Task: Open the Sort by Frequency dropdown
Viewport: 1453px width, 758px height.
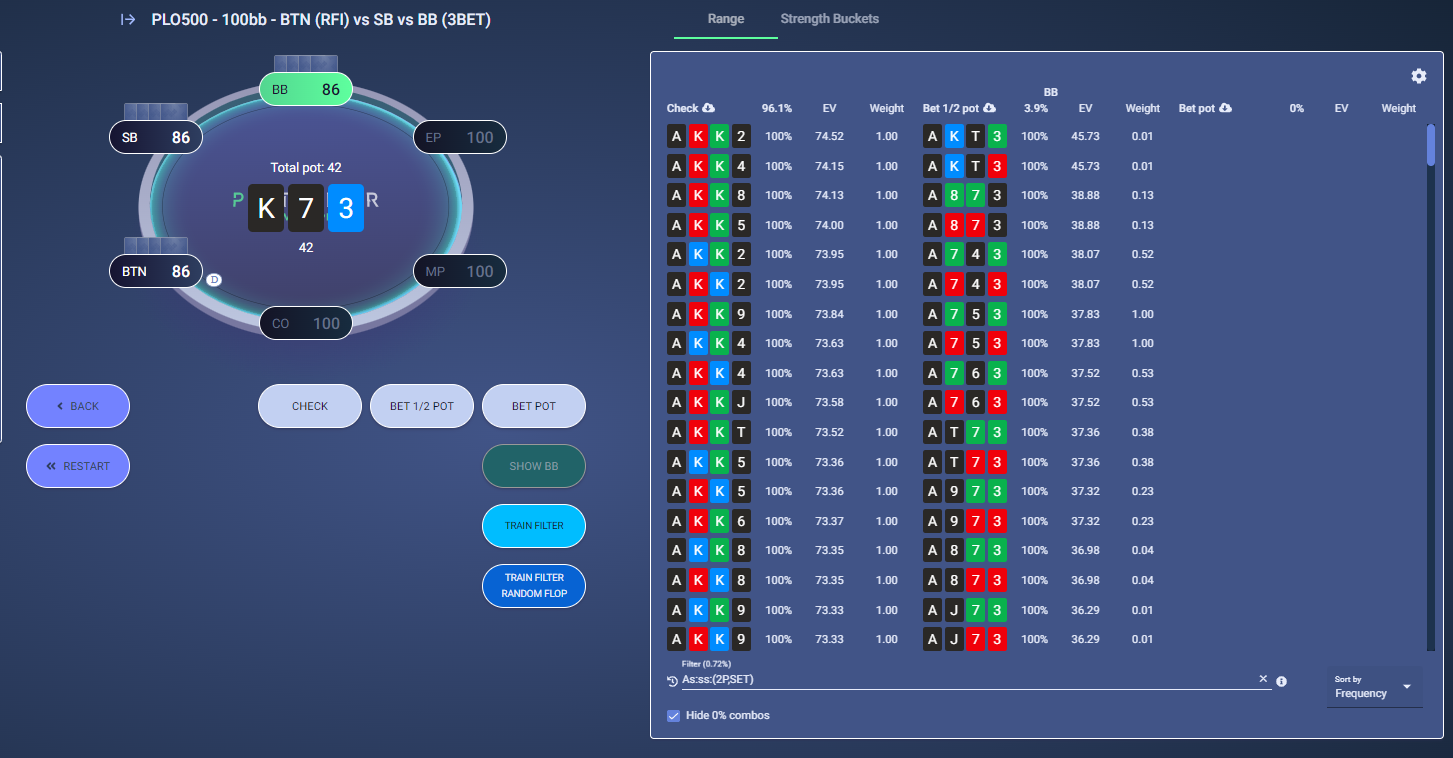Action: 1374,687
